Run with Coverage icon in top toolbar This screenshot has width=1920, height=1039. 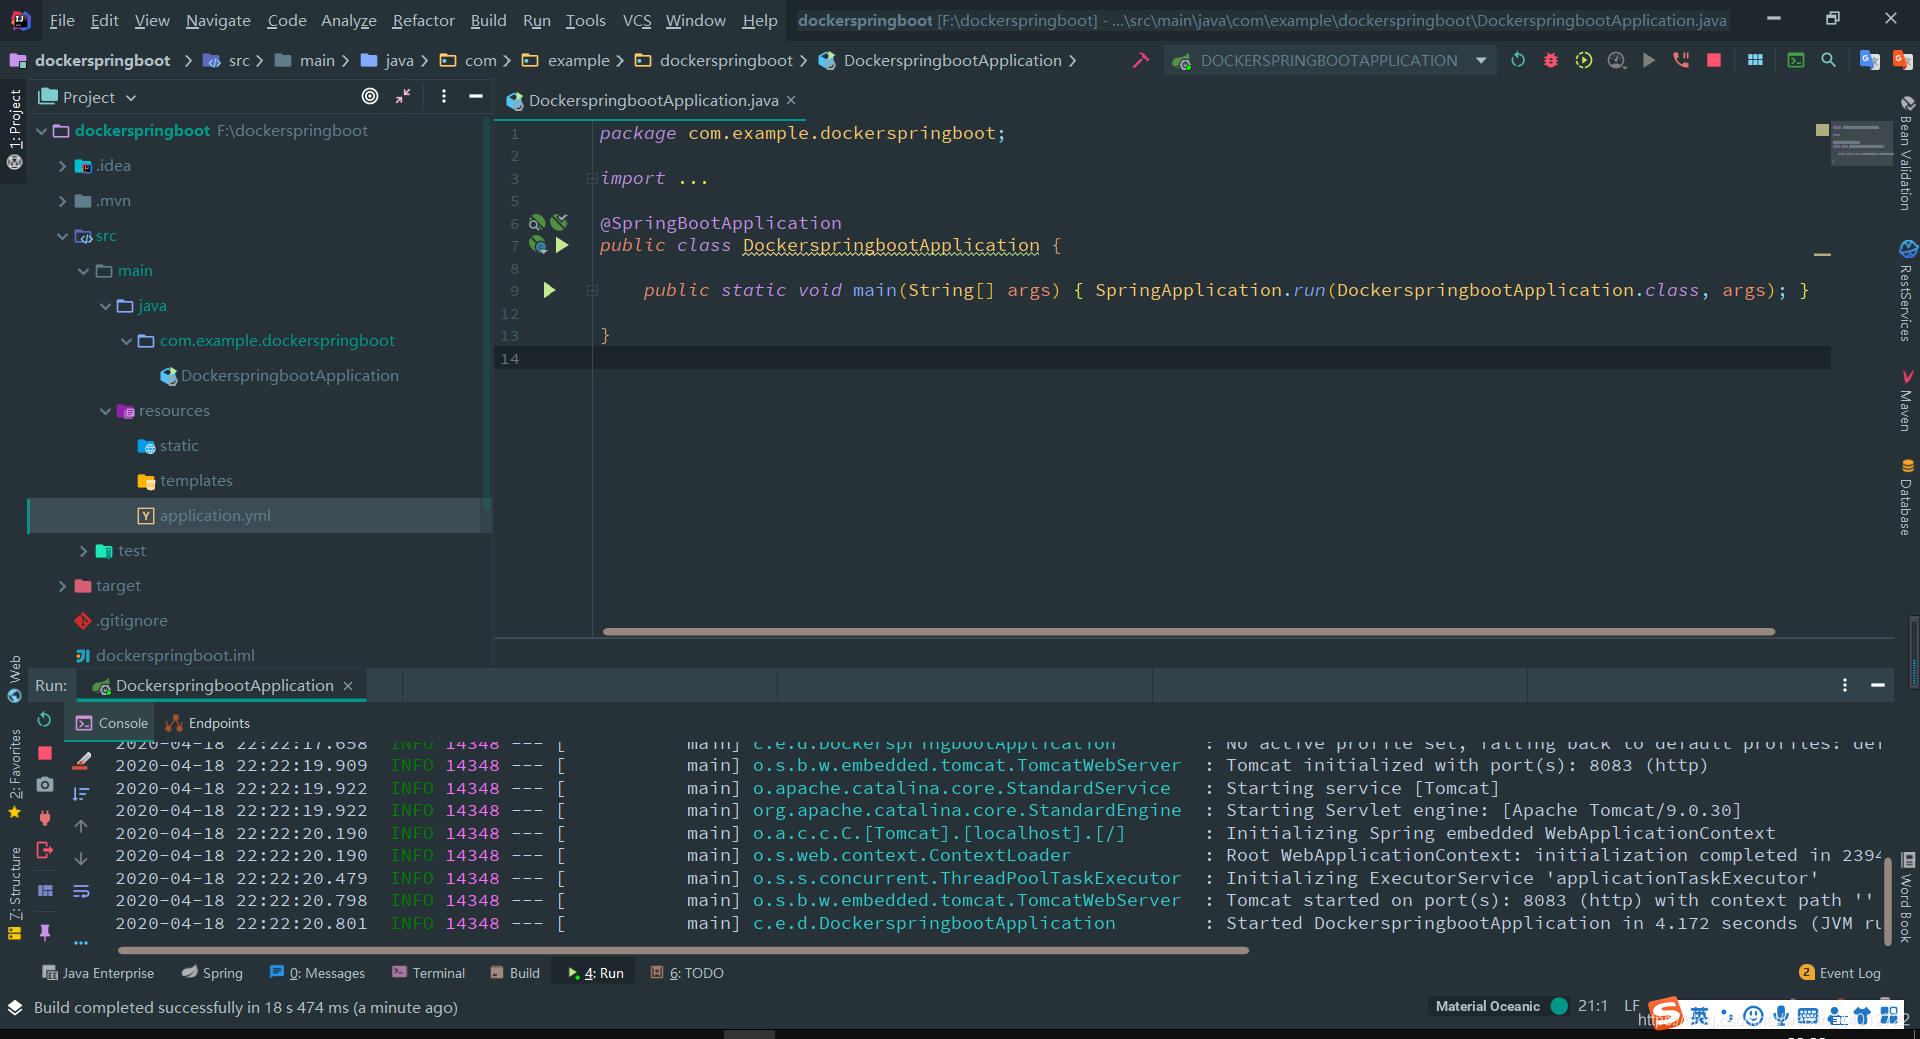[x=1584, y=60]
